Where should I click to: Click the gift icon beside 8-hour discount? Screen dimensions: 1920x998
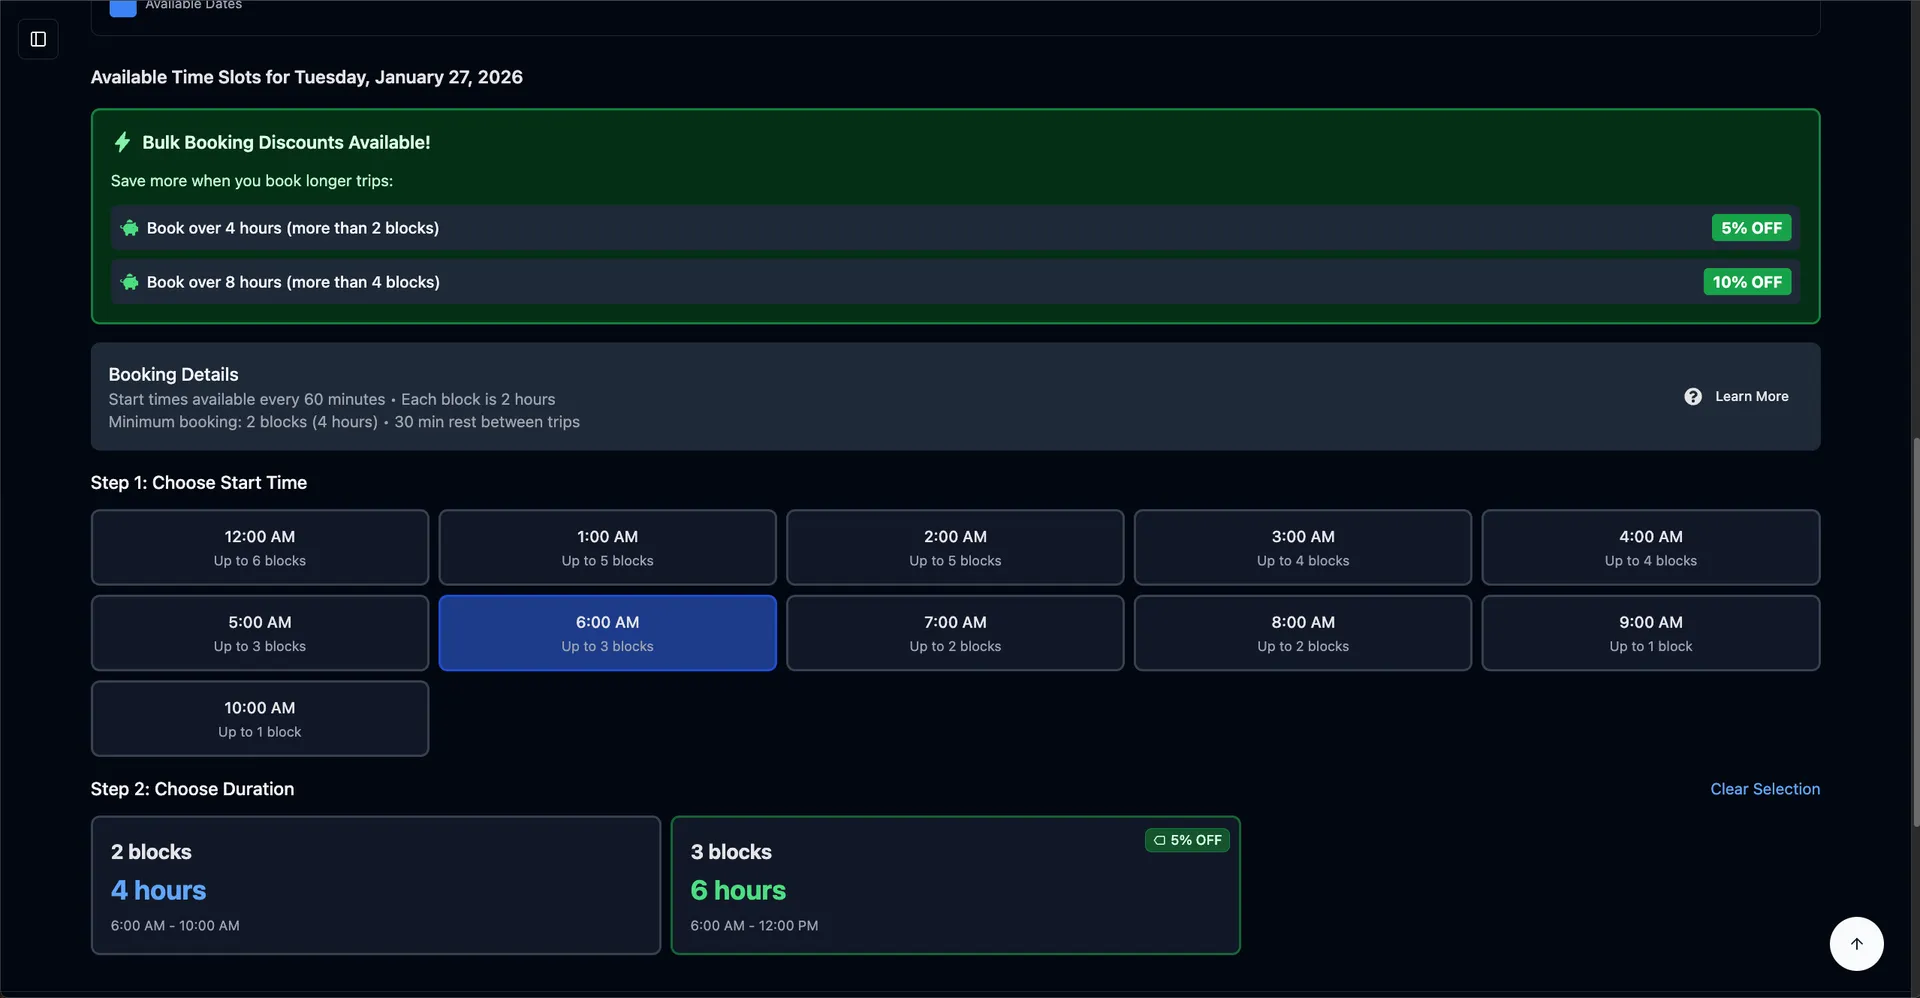pos(129,282)
